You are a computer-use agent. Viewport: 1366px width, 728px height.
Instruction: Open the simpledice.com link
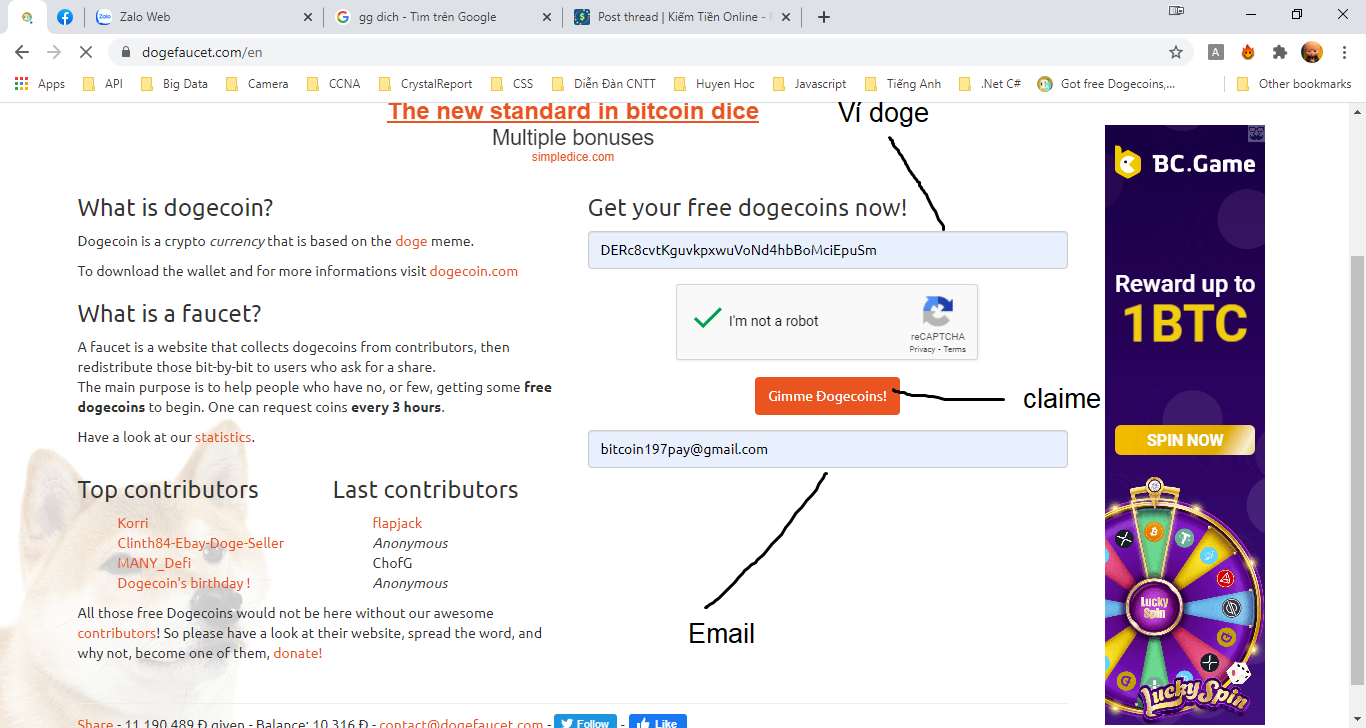coord(573,157)
